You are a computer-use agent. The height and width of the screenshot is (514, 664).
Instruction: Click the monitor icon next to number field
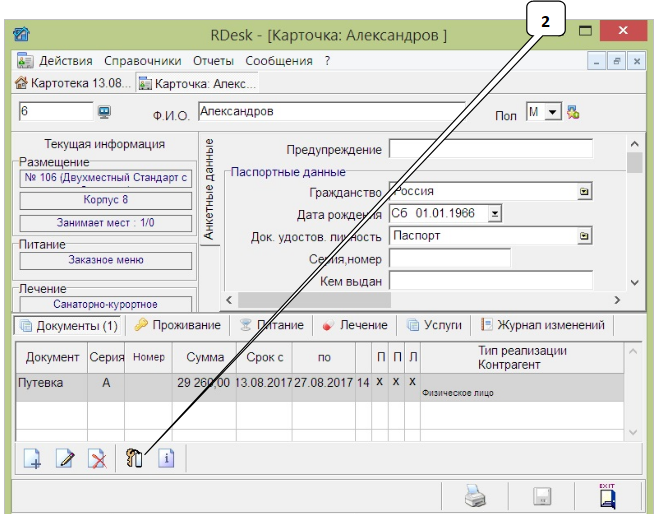104,112
